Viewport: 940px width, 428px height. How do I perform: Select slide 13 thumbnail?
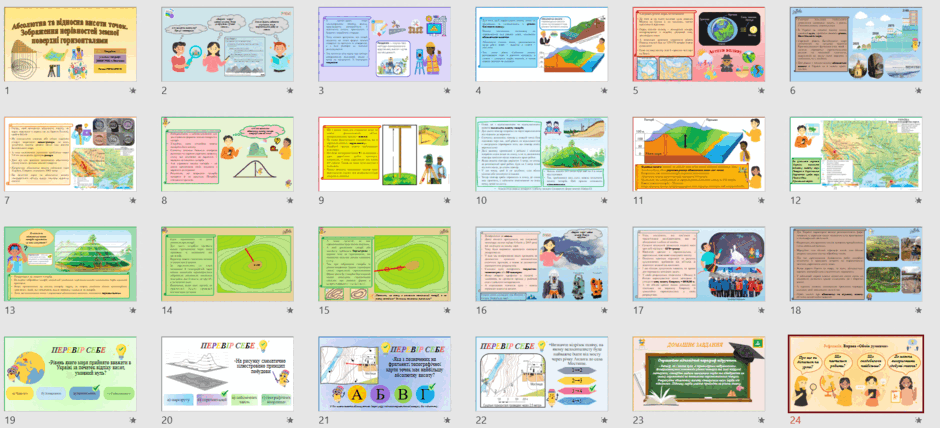tap(70, 264)
